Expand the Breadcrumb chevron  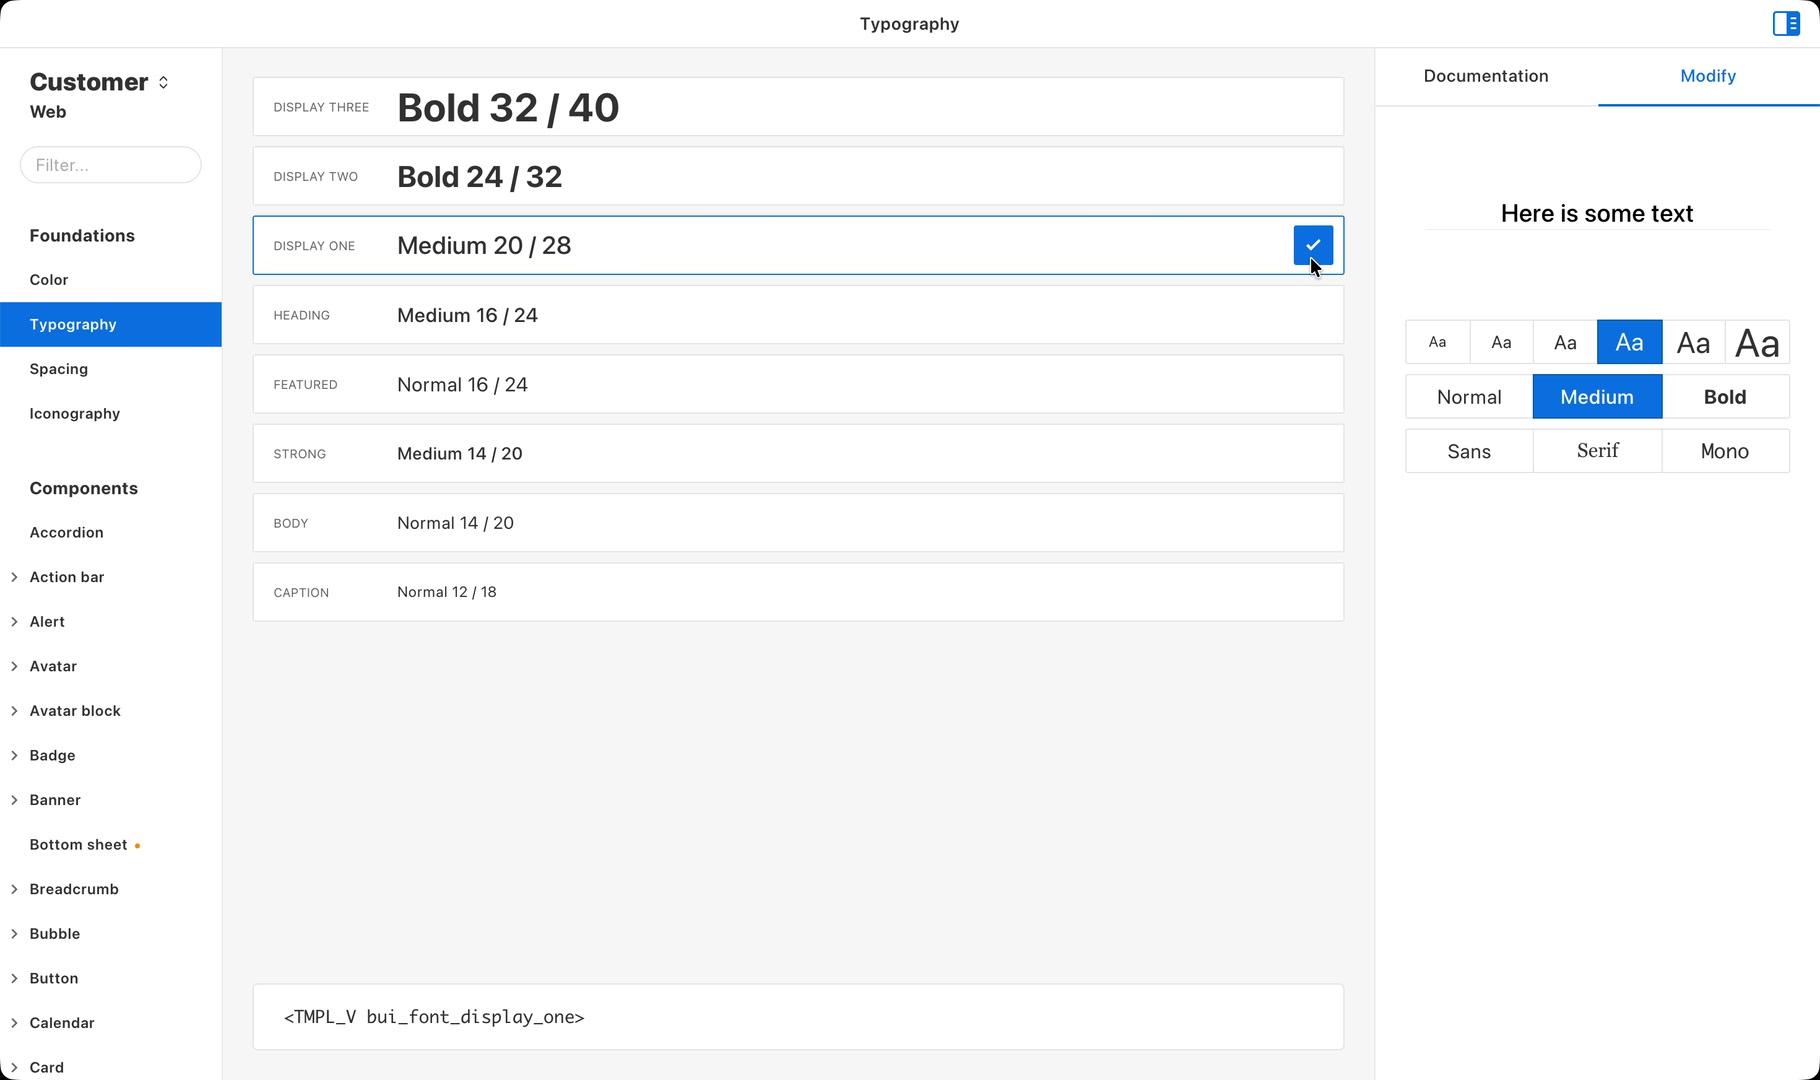pyautogui.click(x=14, y=889)
